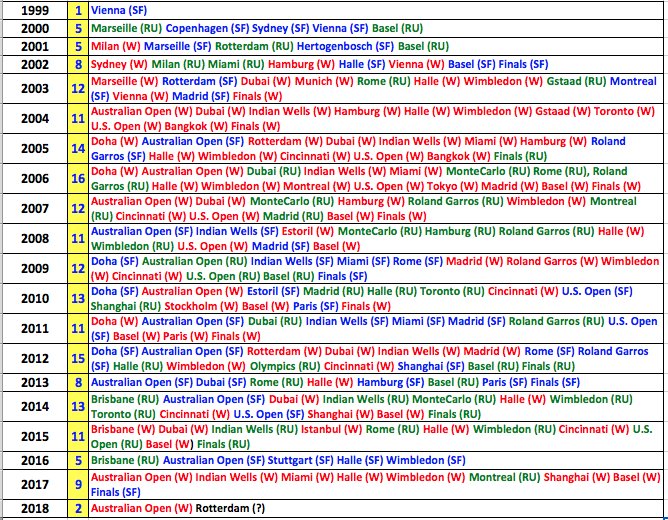The image size is (668, 520).
Task: Select the year cell 2012
Action: click(35, 359)
